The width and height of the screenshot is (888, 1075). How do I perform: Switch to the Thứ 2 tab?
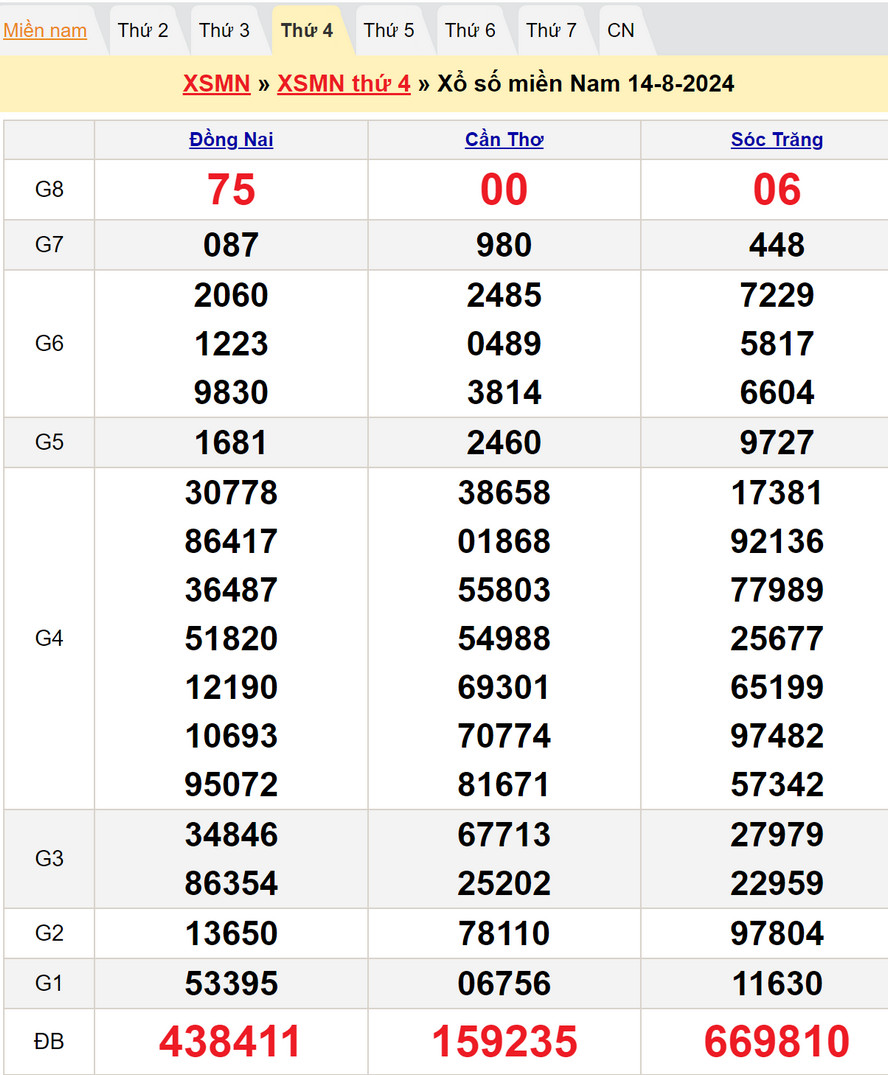(x=143, y=30)
